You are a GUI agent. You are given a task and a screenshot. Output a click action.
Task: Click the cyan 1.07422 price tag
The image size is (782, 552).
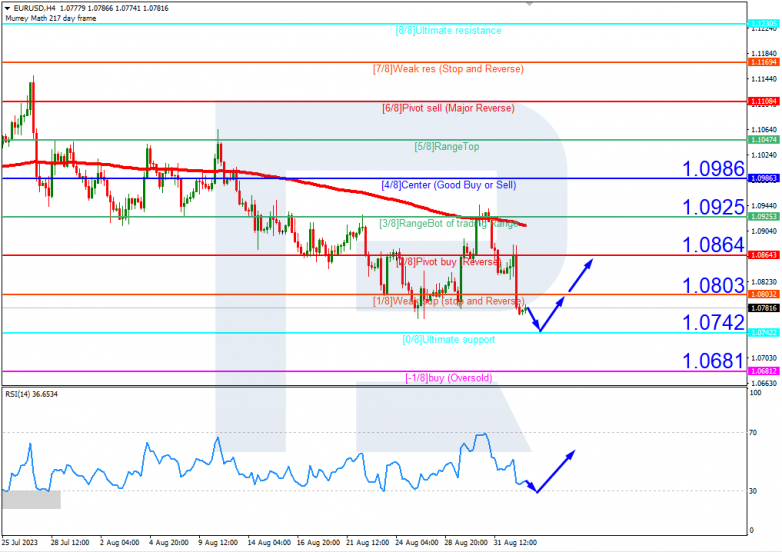(x=763, y=332)
